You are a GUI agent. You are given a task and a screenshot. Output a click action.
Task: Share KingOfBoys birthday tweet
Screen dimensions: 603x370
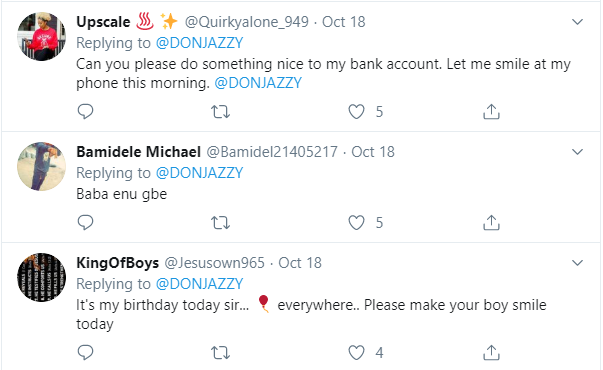pos(491,352)
